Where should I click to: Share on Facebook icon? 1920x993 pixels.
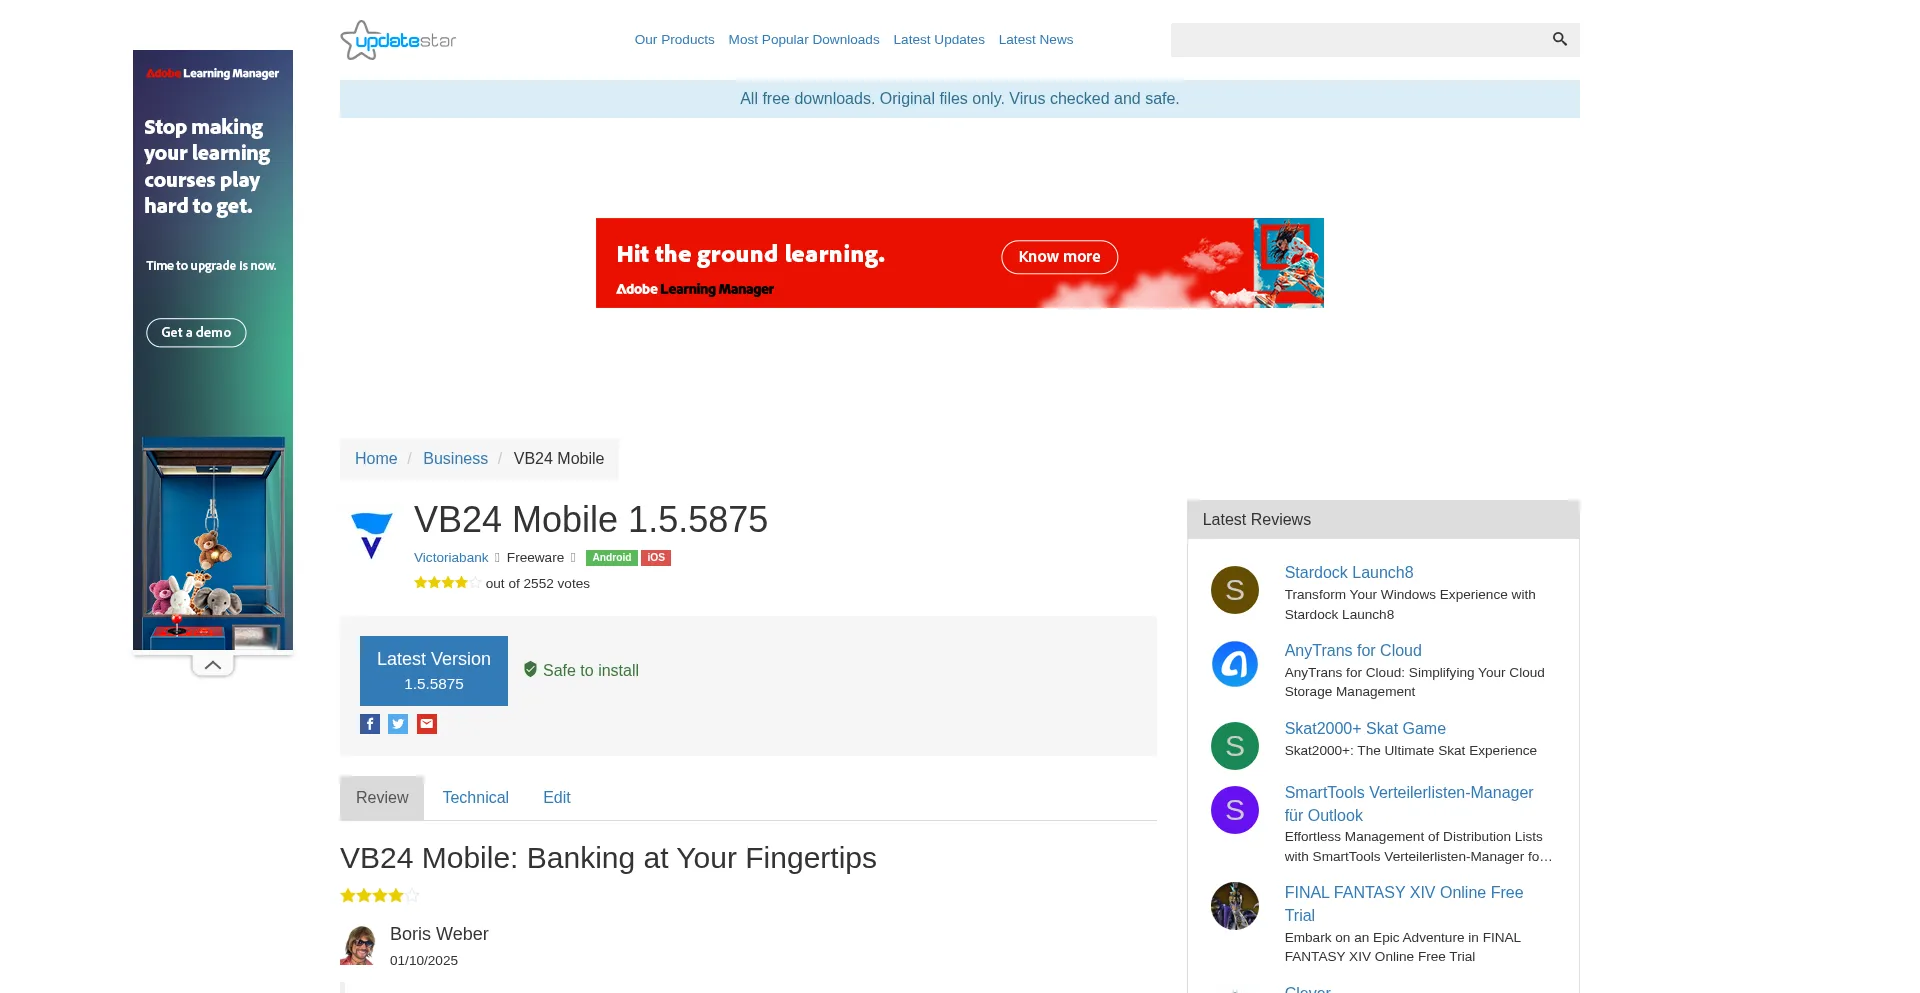(x=370, y=724)
